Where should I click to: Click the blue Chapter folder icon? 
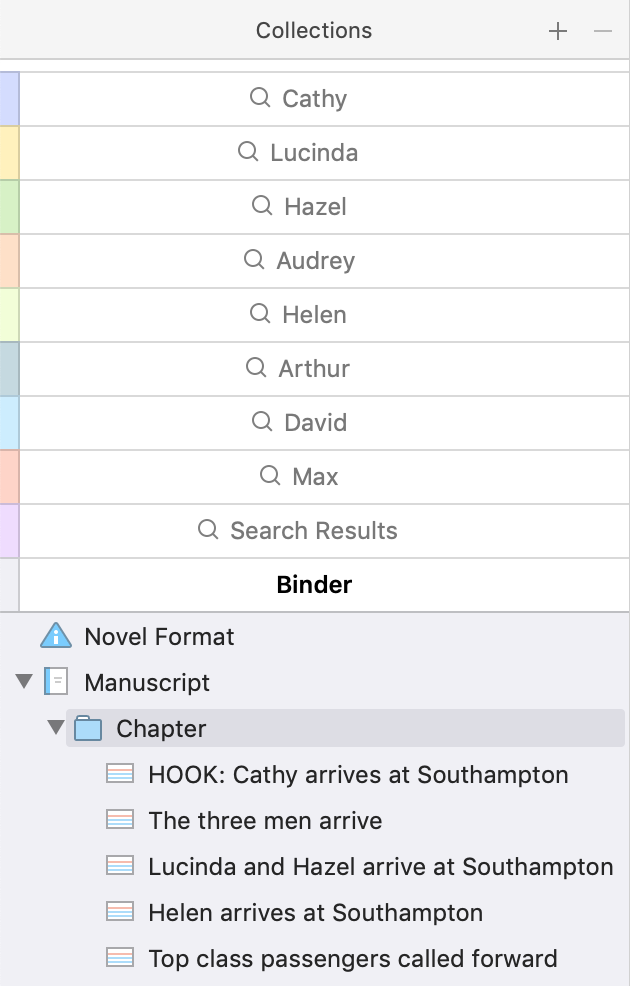(87, 728)
